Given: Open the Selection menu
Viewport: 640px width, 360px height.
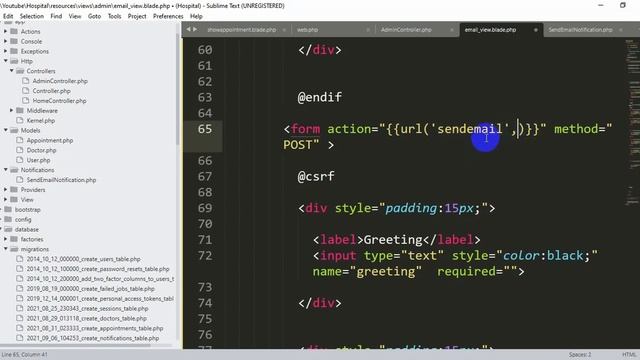Looking at the screenshot, I should pos(31,16).
